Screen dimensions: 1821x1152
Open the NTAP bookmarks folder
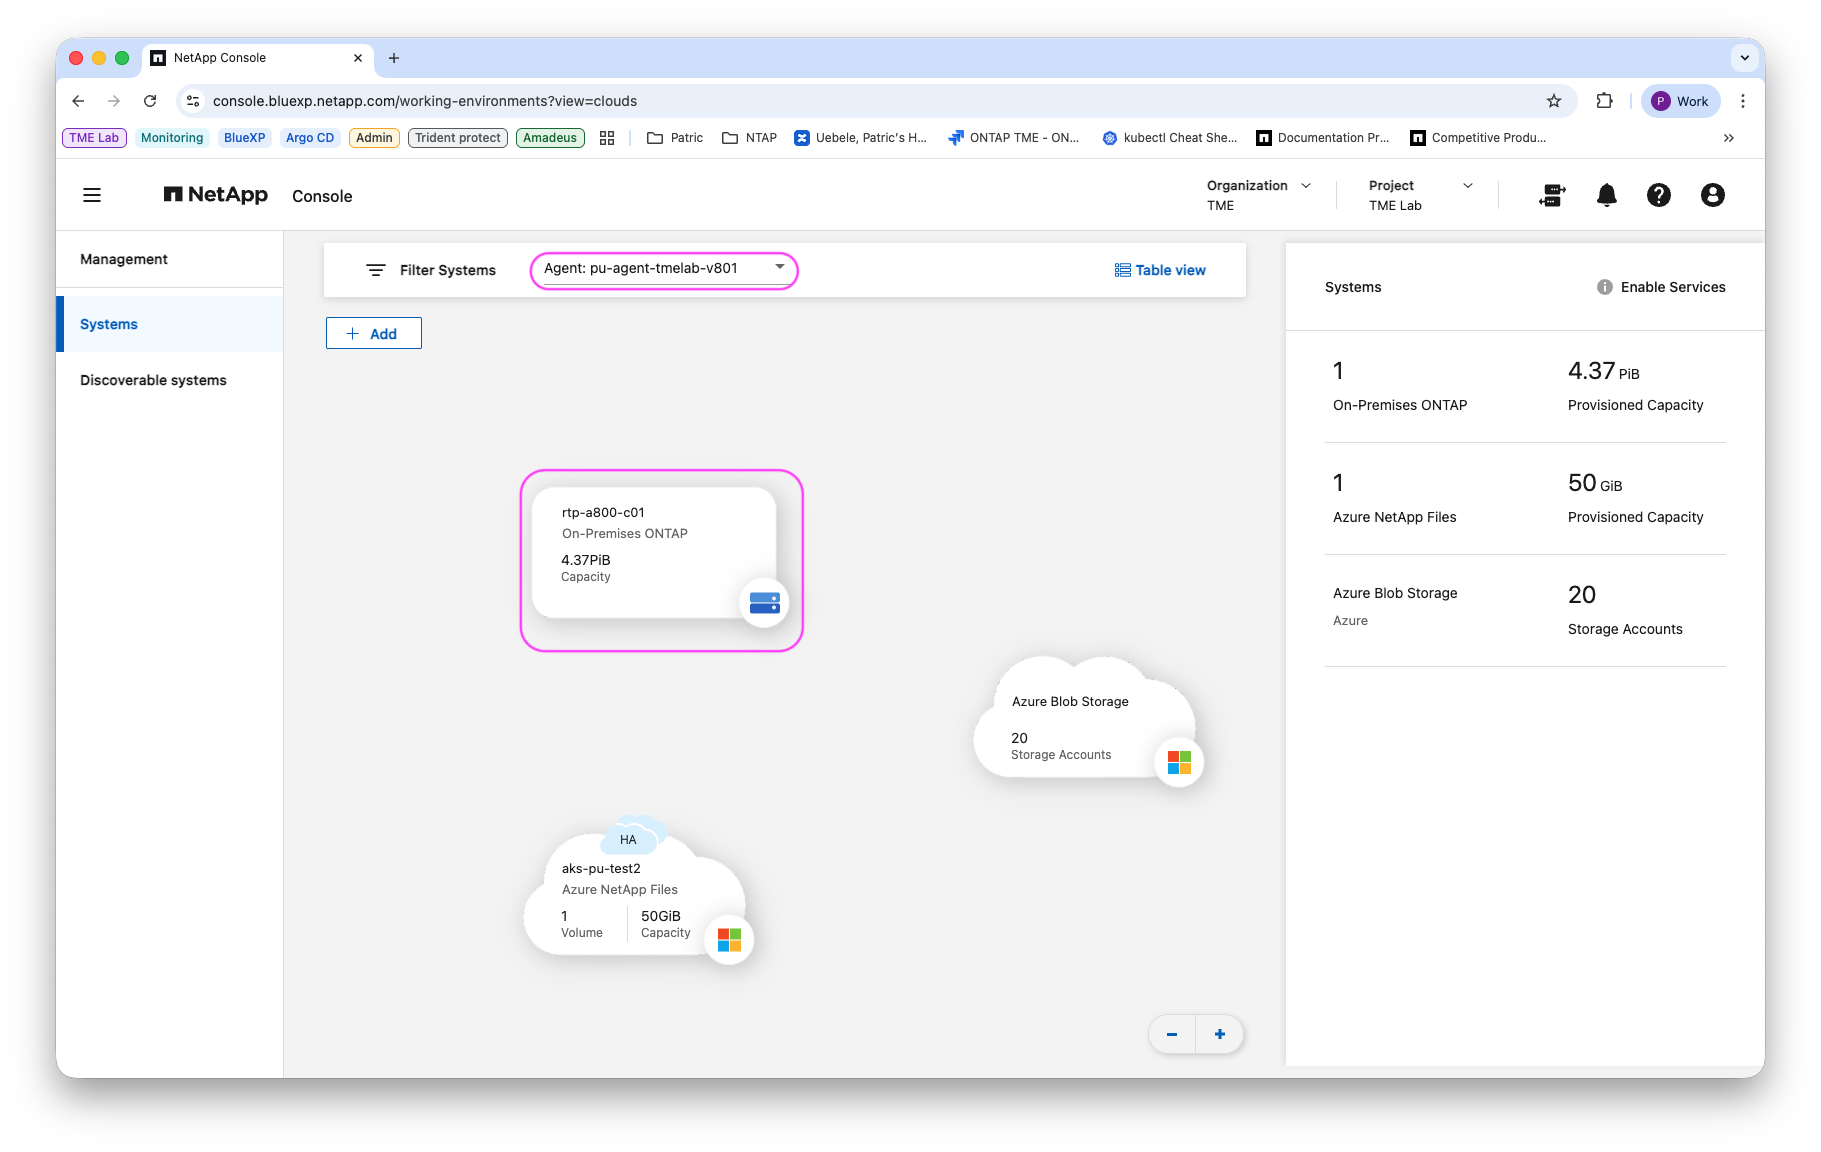pos(750,138)
